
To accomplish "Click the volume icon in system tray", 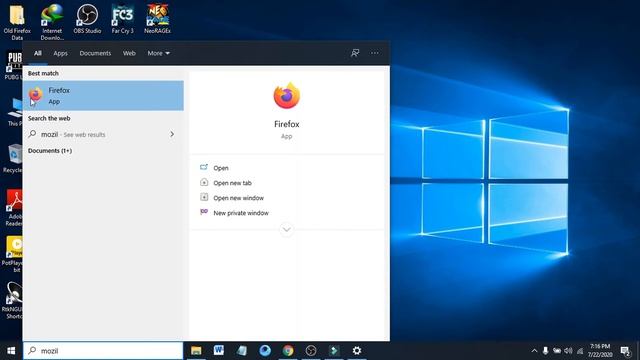I will point(568,351).
